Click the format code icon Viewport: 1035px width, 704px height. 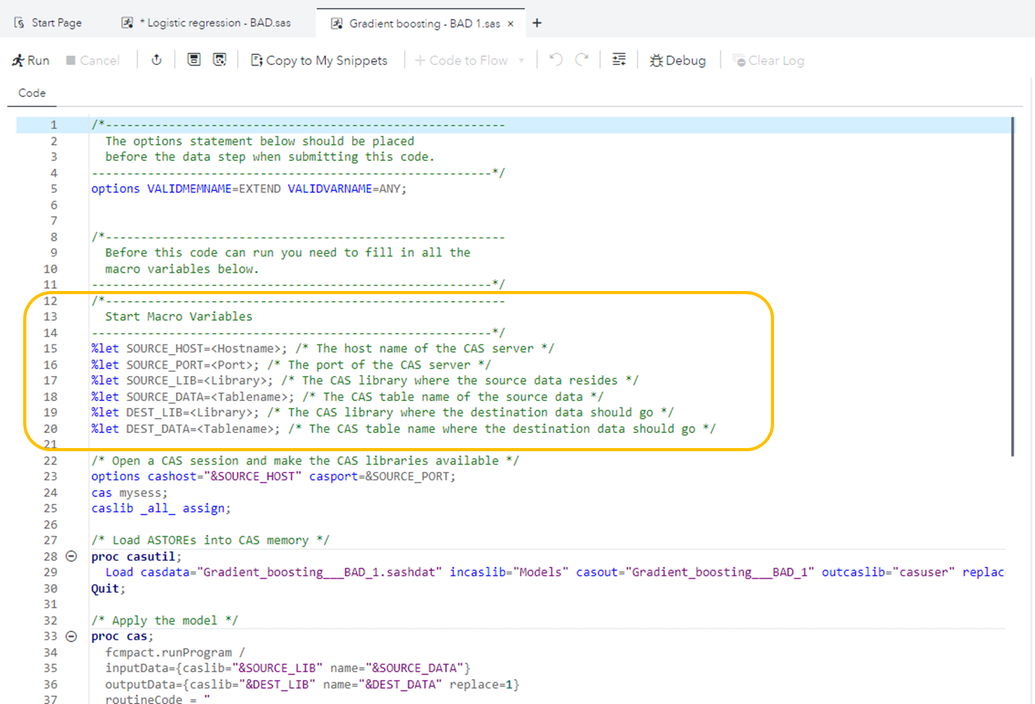click(x=619, y=61)
